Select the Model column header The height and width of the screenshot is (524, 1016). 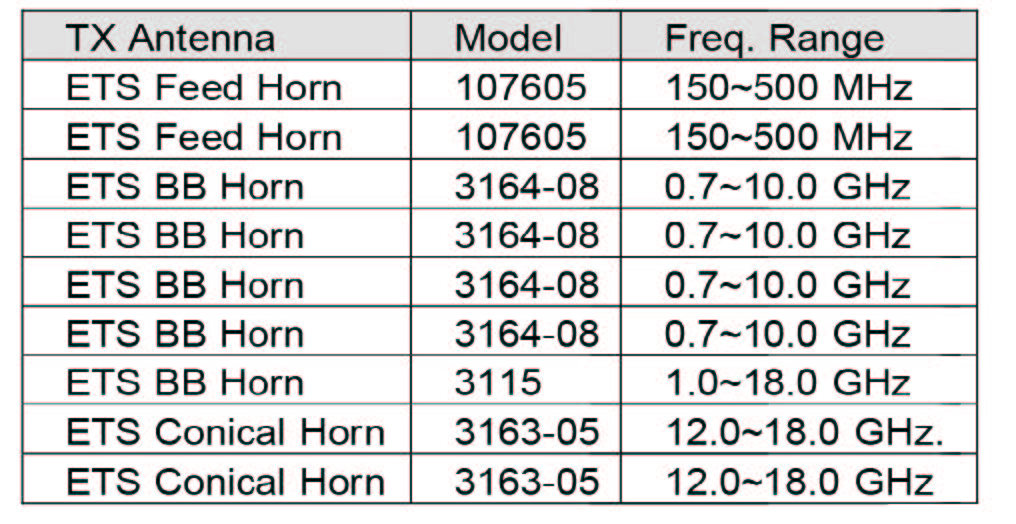point(508,38)
